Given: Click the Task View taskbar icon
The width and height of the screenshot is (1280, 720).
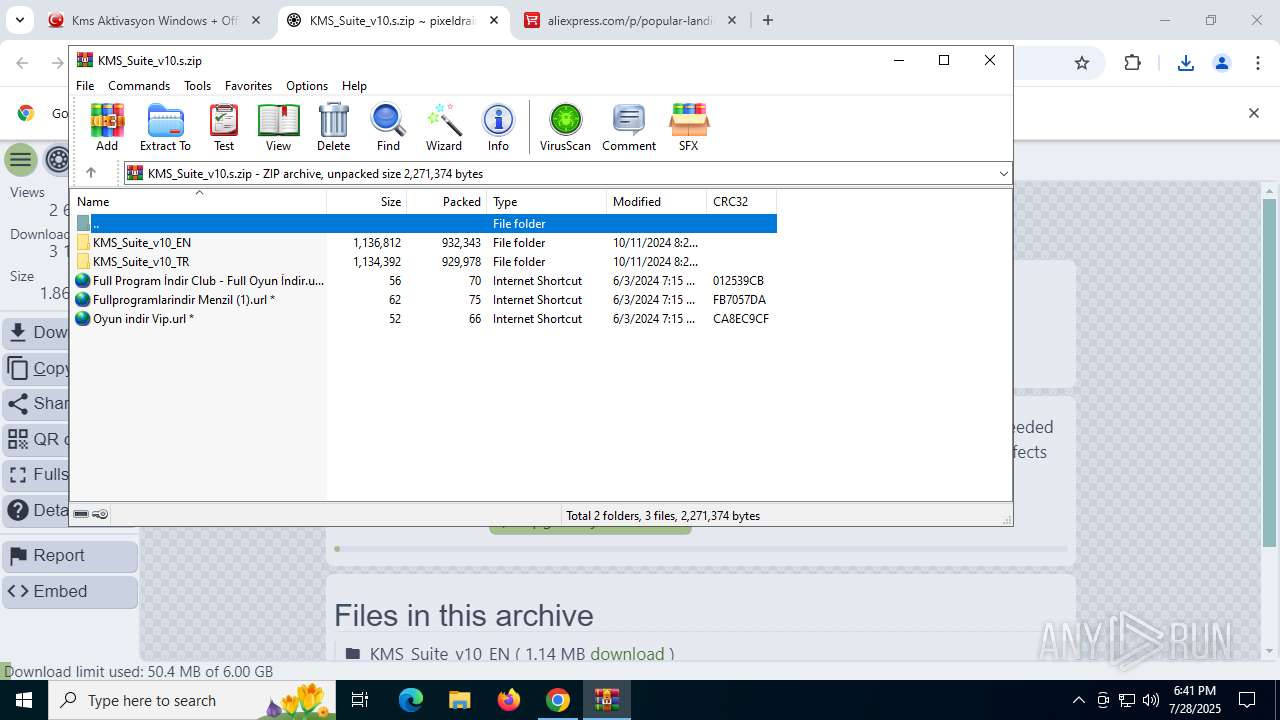Looking at the screenshot, I should tap(361, 700).
